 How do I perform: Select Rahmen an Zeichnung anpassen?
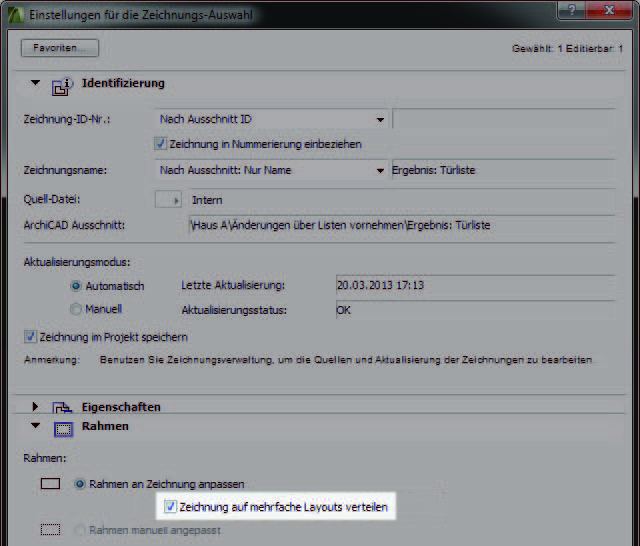pos(80,484)
